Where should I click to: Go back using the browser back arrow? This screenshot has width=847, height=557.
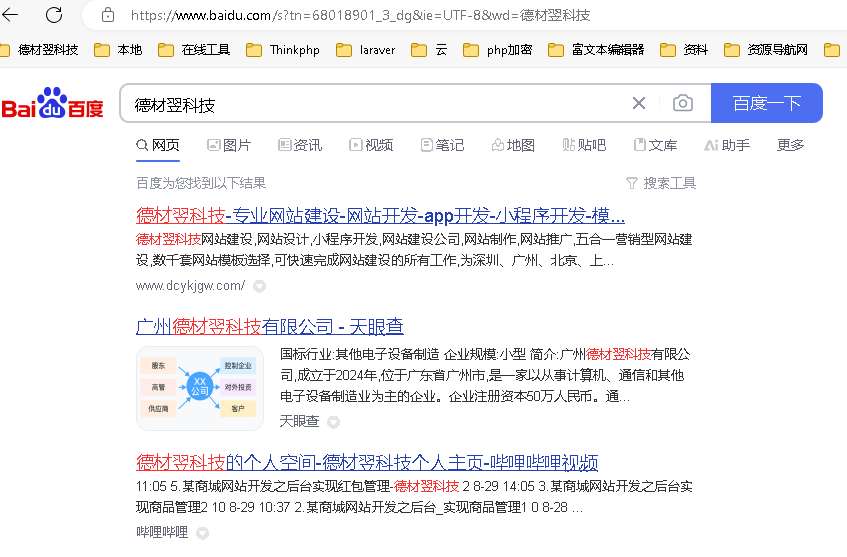click(x=10, y=15)
